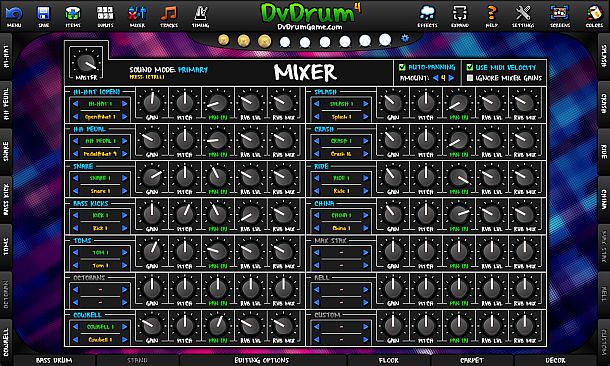Click the Floor bottom button
Viewport: 610px width, 366px height.
[389, 361]
